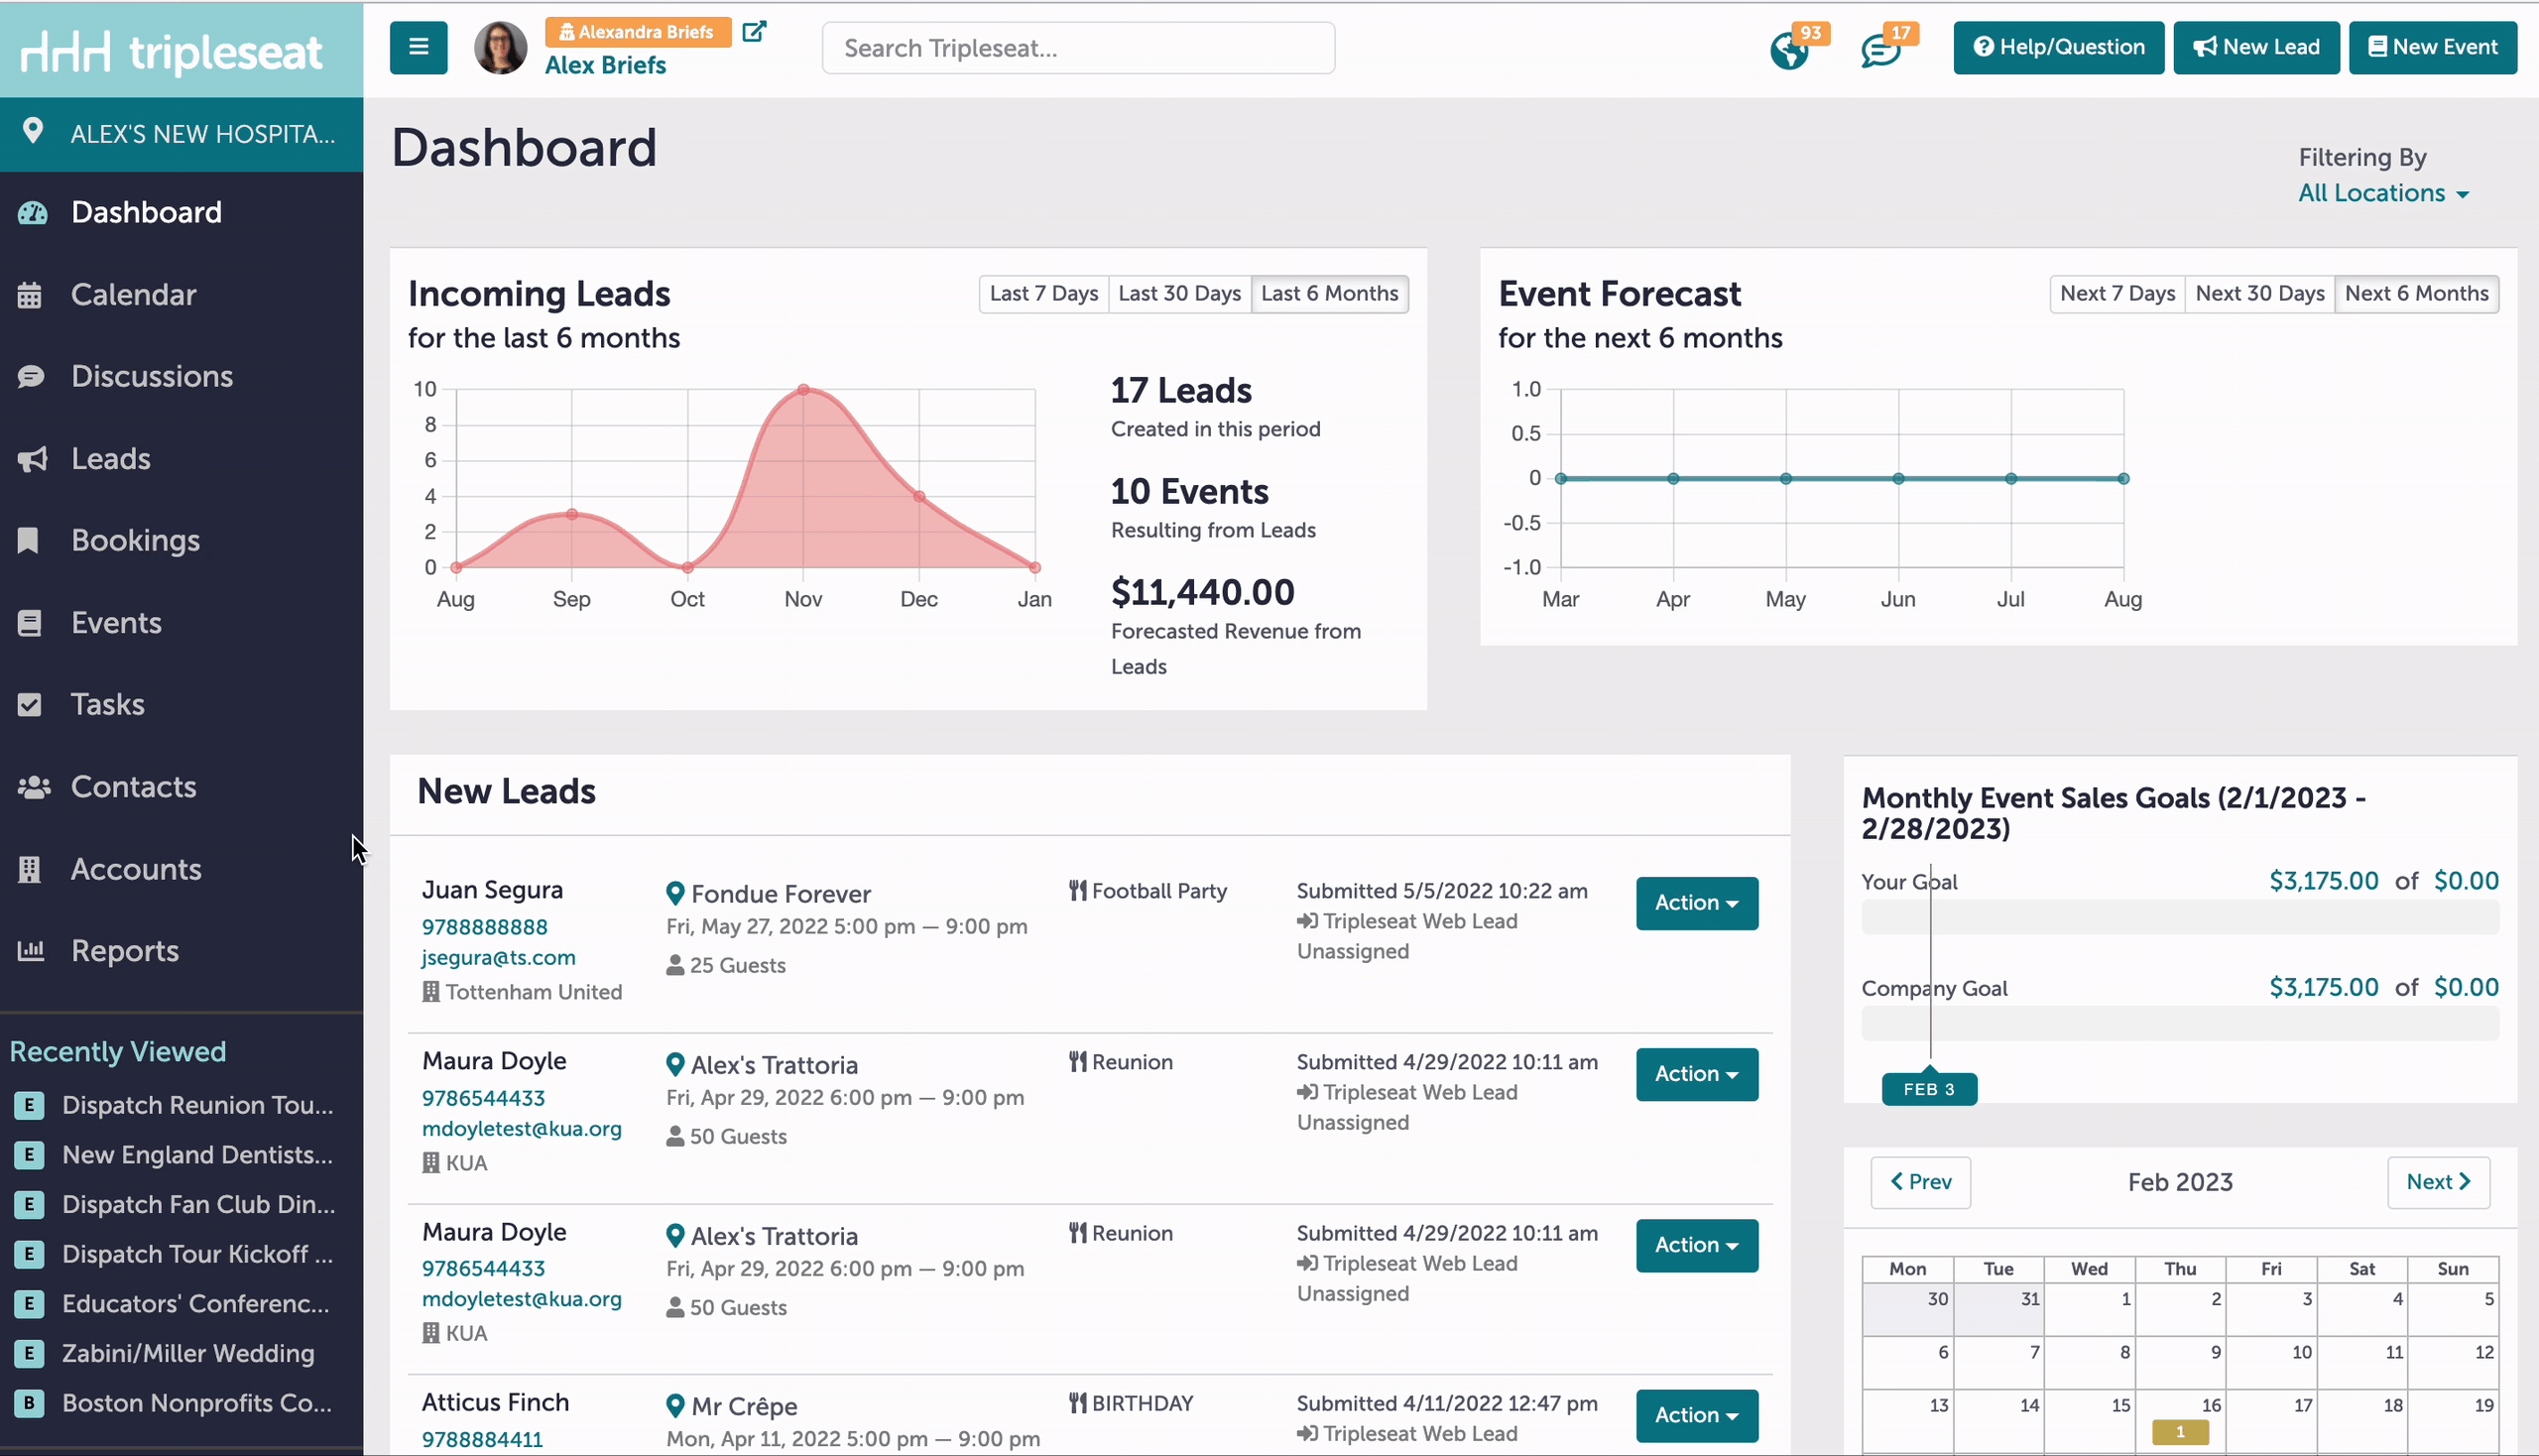2539x1456 pixels.
Task: Open Bookings from the sidebar
Action: click(x=136, y=541)
